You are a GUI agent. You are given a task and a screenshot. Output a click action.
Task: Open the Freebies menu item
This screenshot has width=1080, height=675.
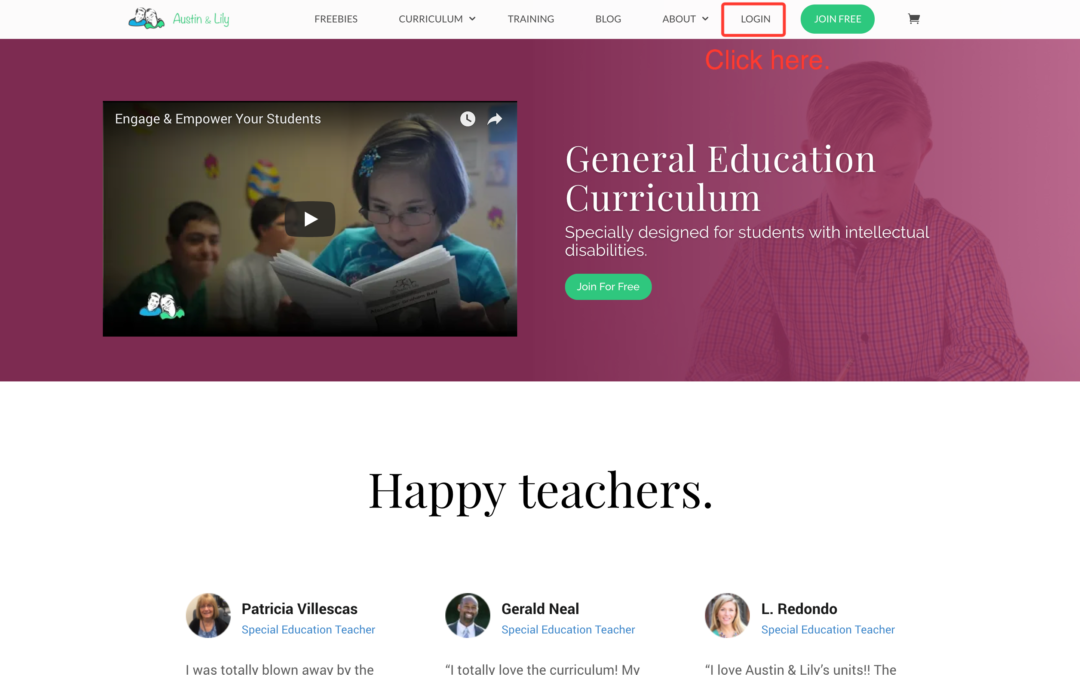pyautogui.click(x=336, y=19)
